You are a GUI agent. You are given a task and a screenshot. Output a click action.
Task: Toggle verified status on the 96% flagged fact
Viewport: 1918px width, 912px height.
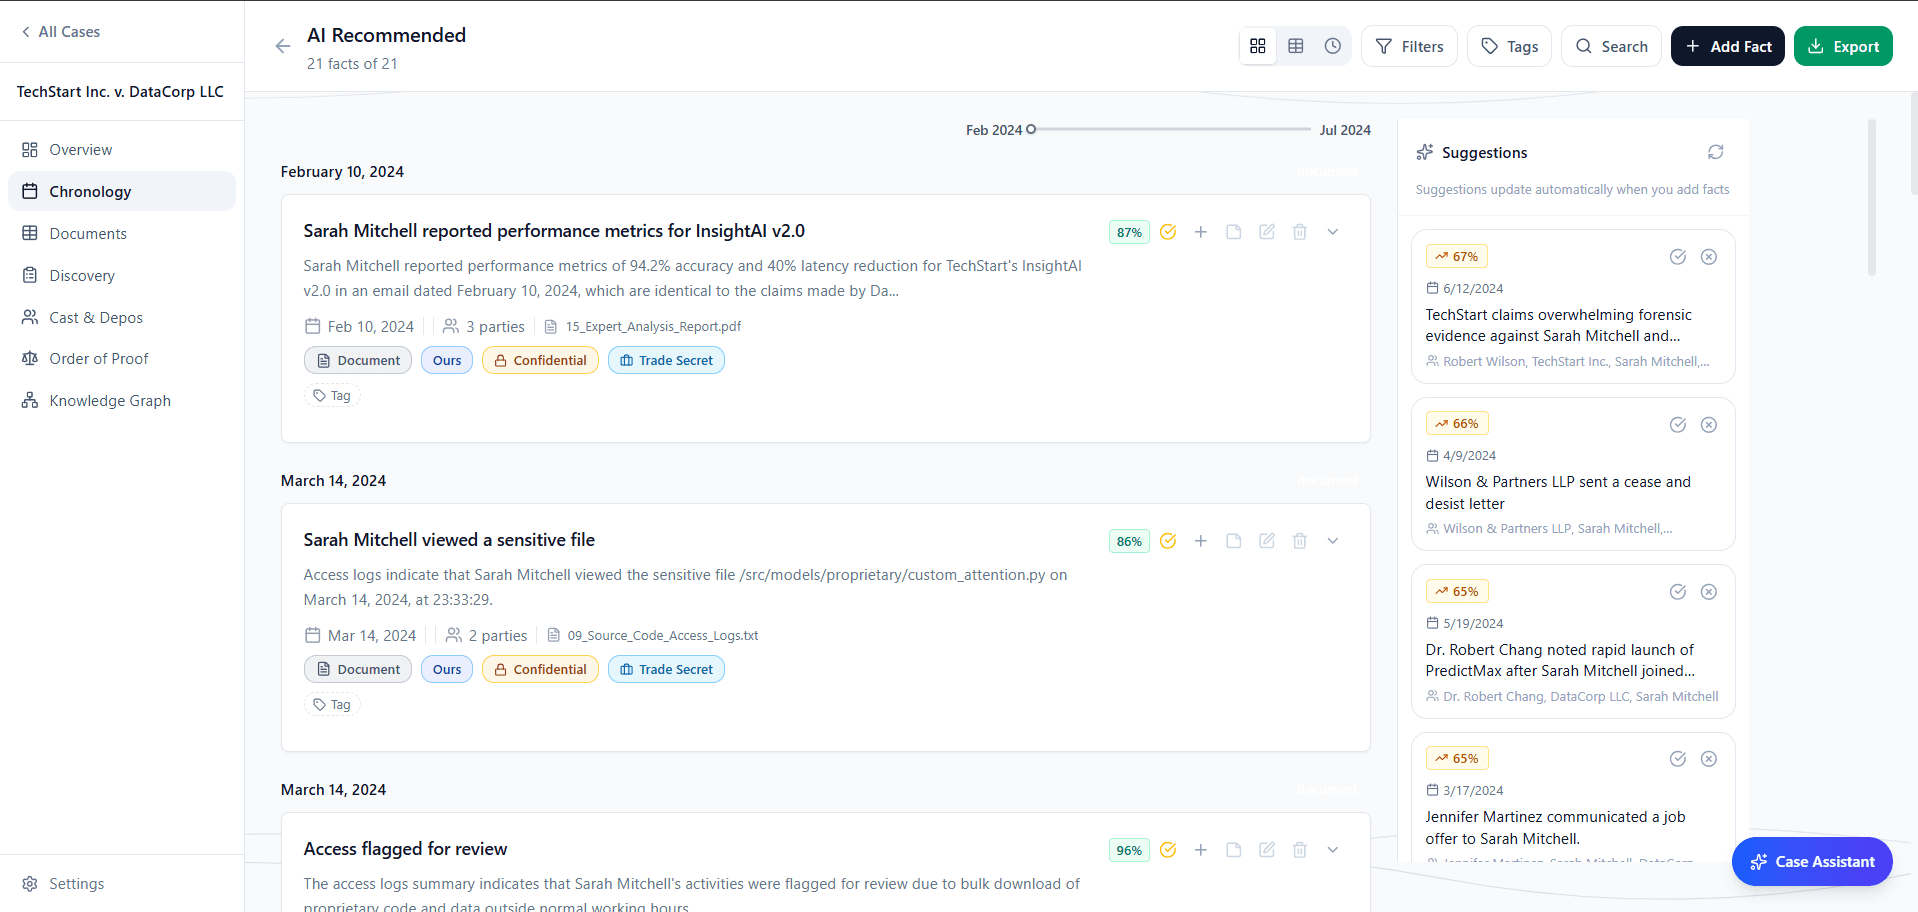tap(1168, 849)
